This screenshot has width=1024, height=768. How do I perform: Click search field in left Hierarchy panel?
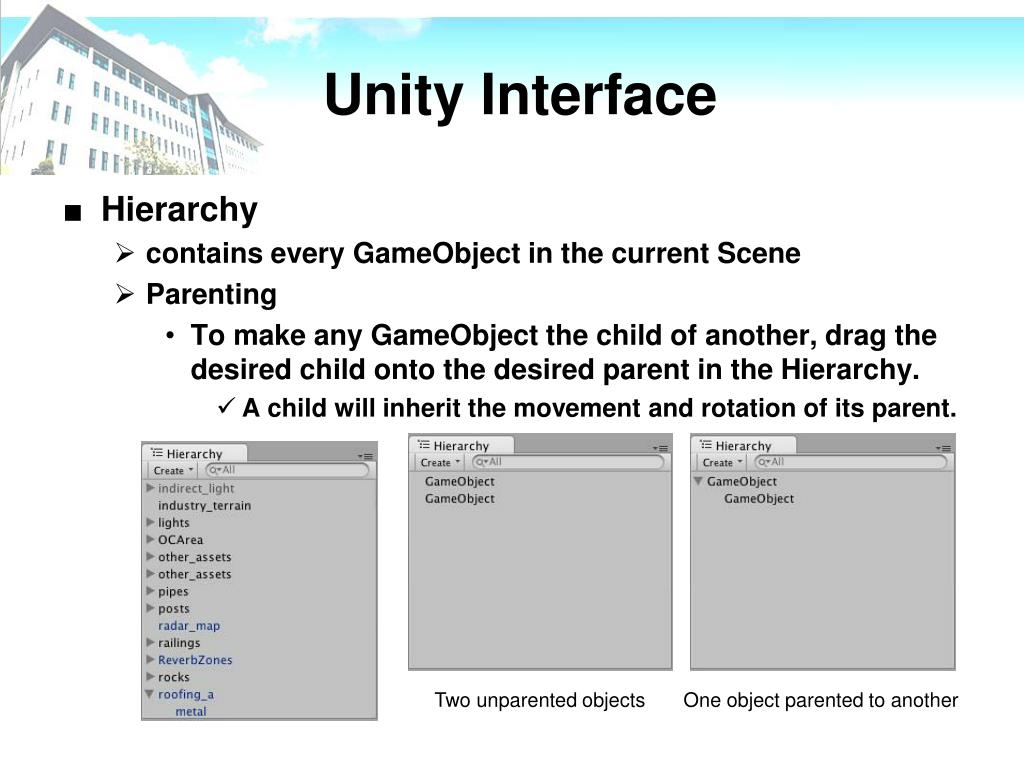tap(287, 470)
